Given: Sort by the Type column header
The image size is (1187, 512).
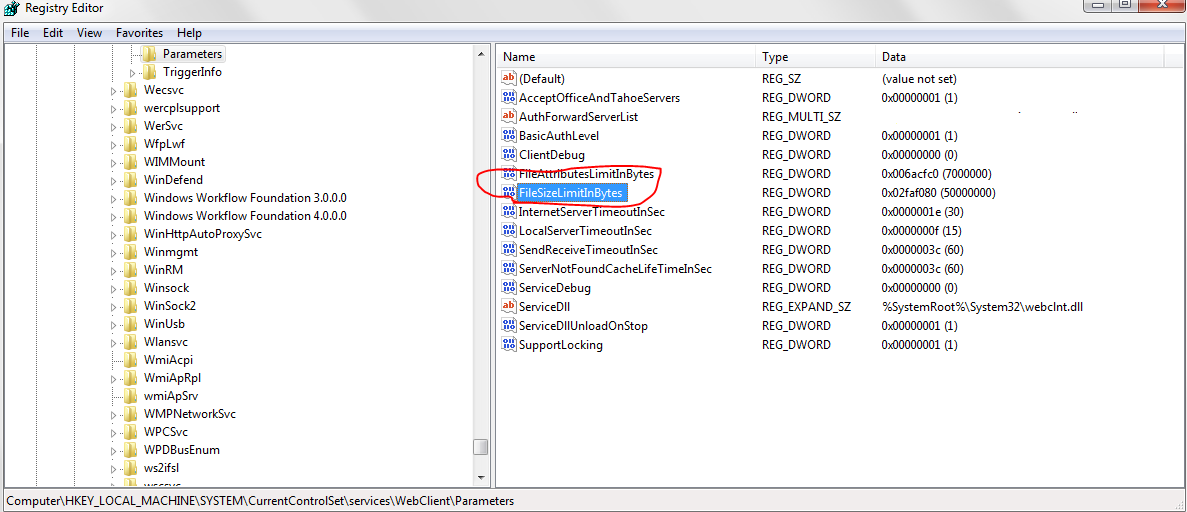Looking at the screenshot, I should point(815,57).
